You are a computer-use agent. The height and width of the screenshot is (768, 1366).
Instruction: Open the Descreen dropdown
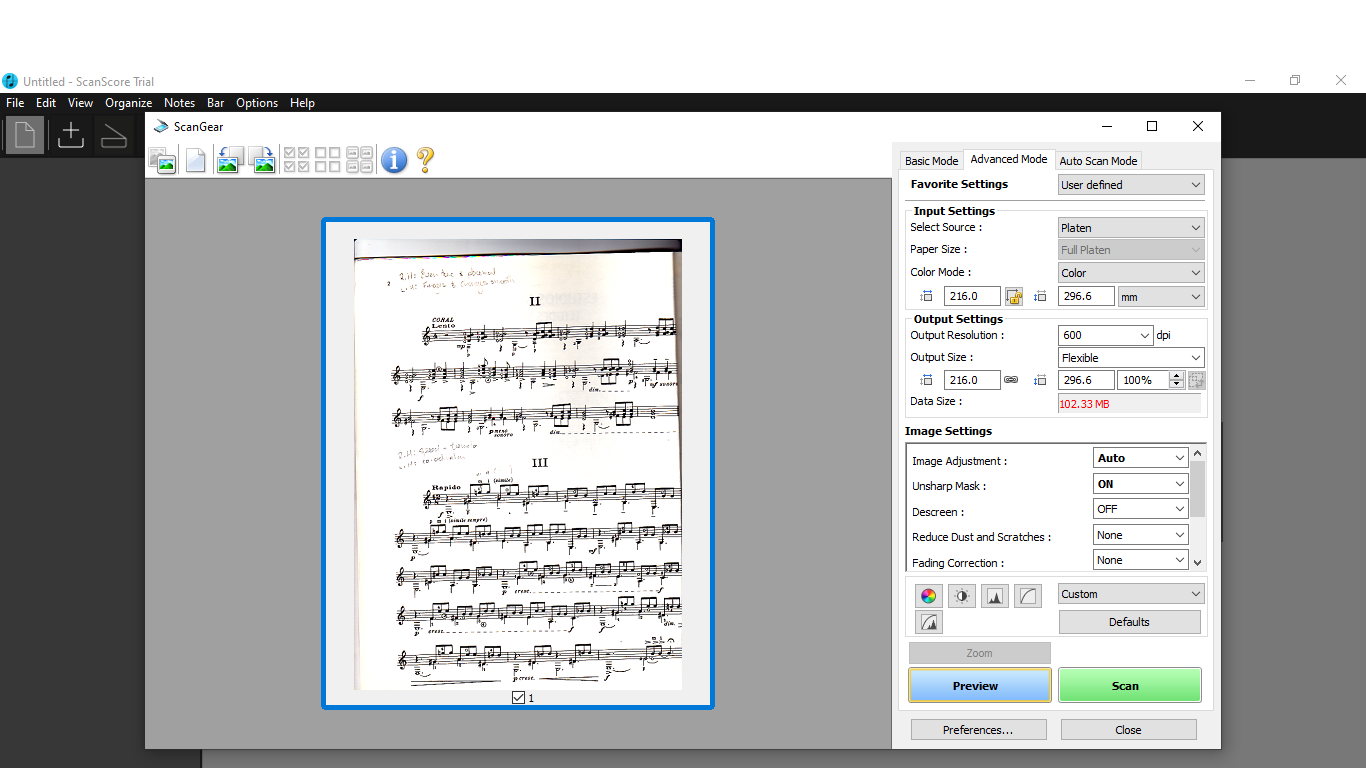click(1141, 509)
